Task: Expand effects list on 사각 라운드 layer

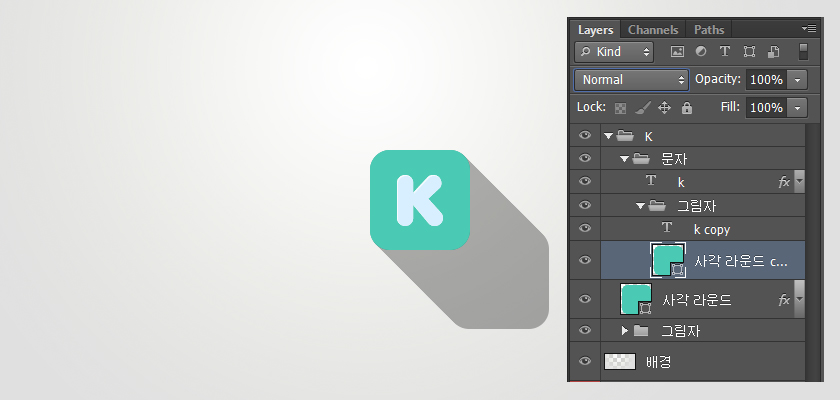Action: [799, 299]
